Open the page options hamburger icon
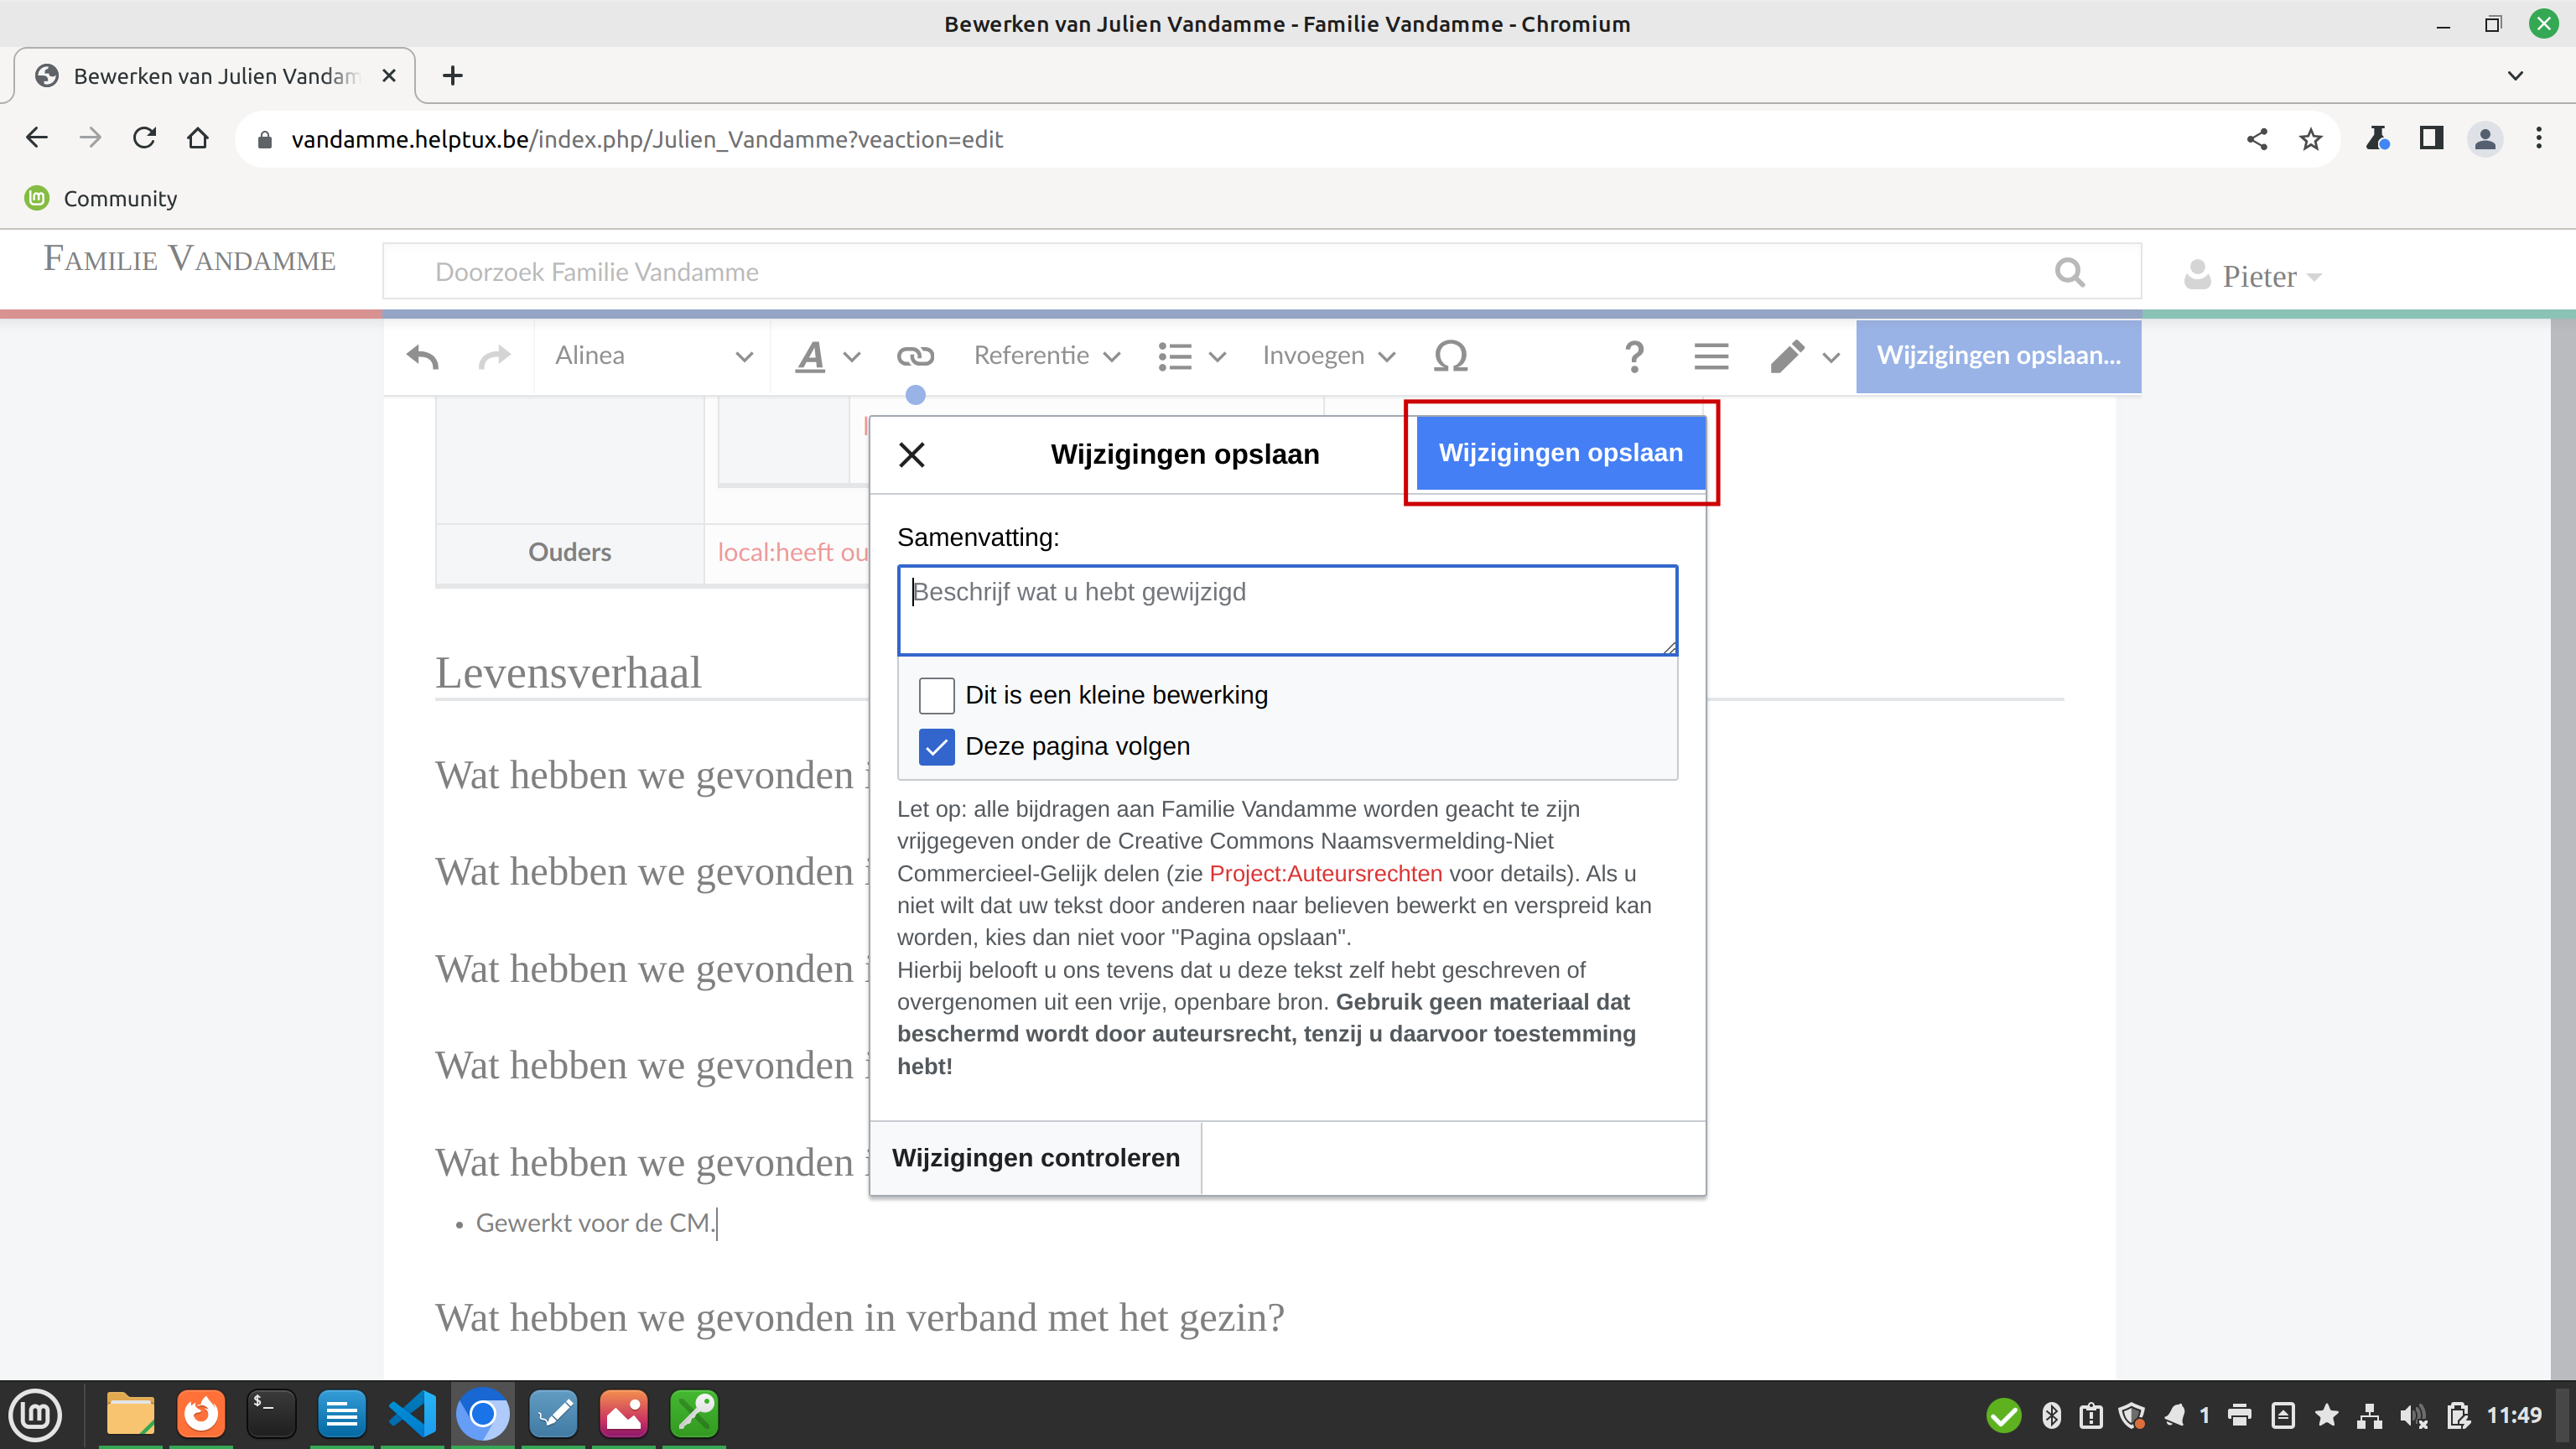This screenshot has height=1449, width=2576. (1711, 356)
